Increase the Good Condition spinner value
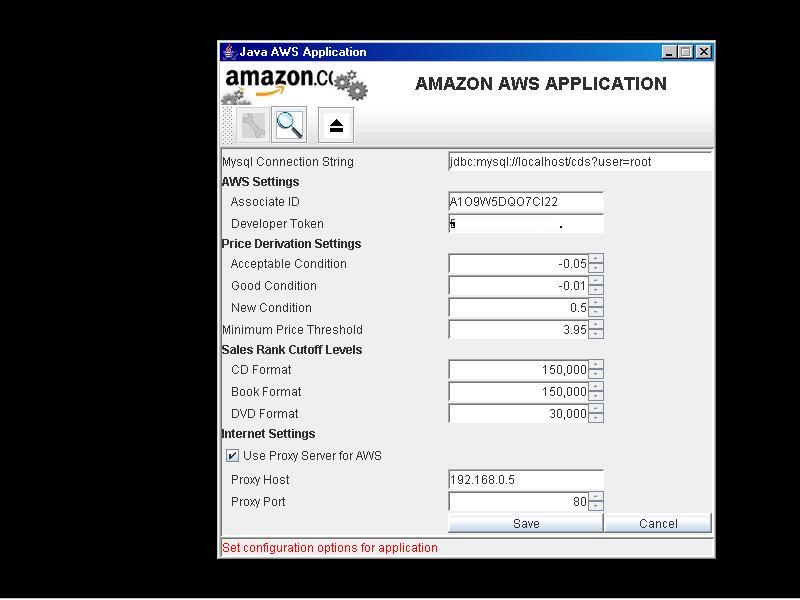 595,281
